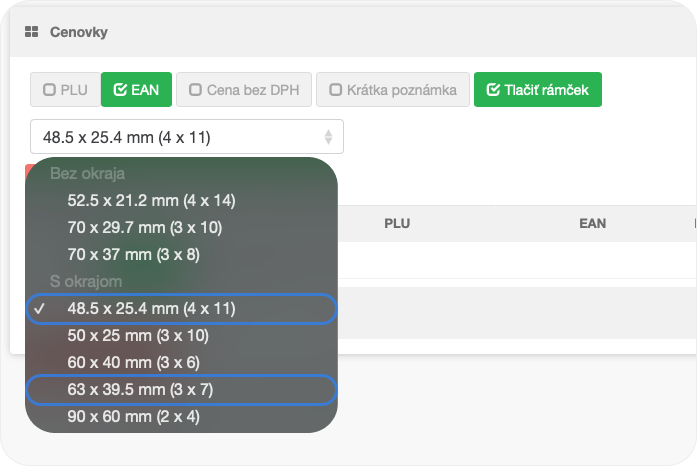Click the PLU column header
697x466 pixels.
[x=397, y=224]
